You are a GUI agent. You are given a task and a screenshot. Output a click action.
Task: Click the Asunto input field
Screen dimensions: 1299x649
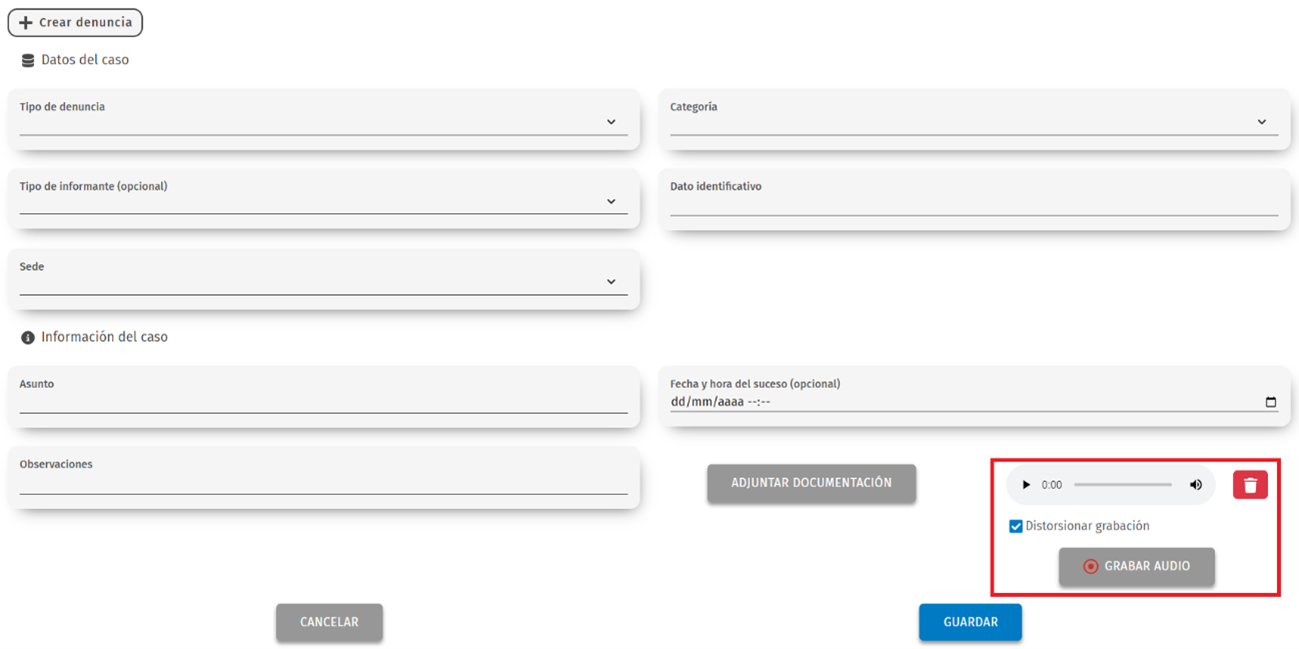pyautogui.click(x=320, y=400)
